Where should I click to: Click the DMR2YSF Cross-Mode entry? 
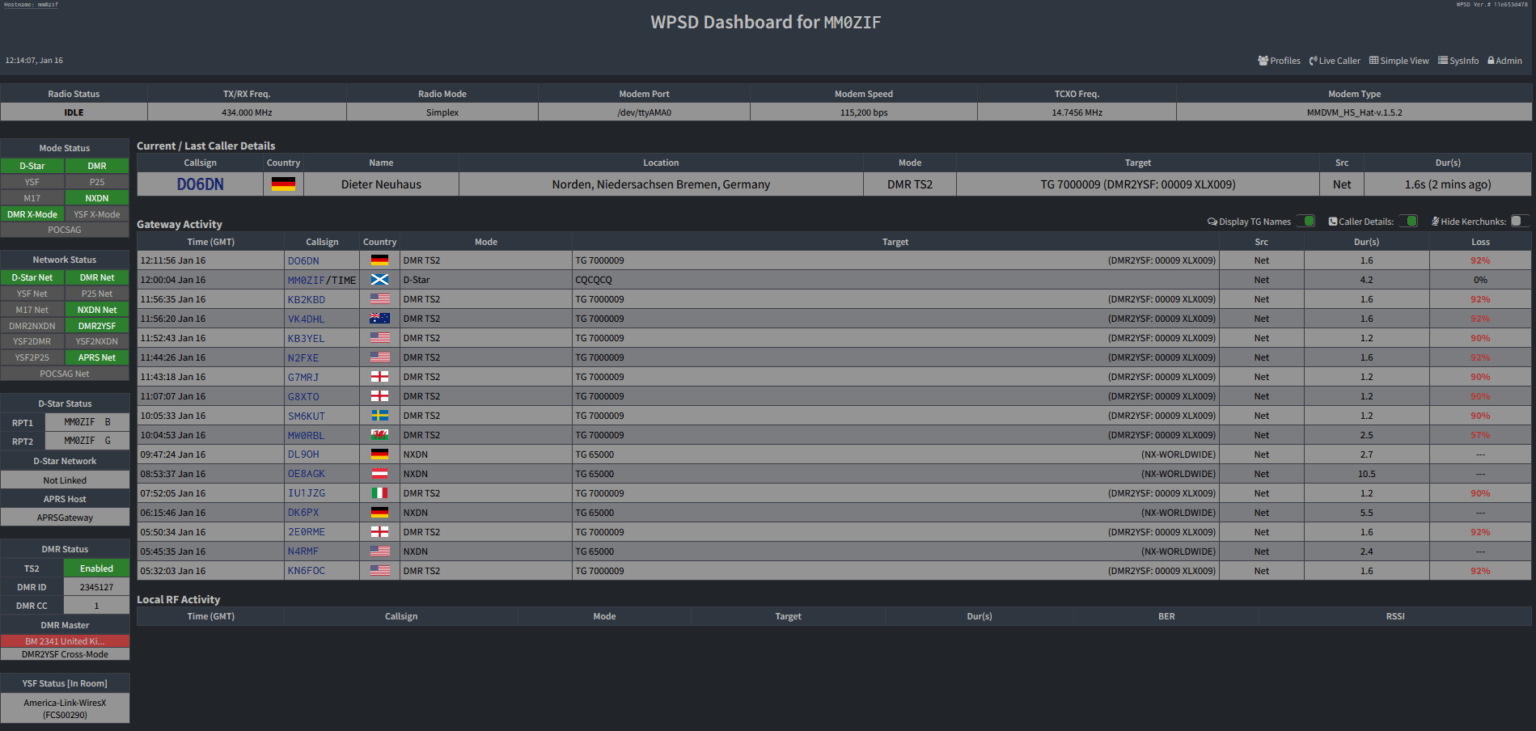click(x=65, y=654)
